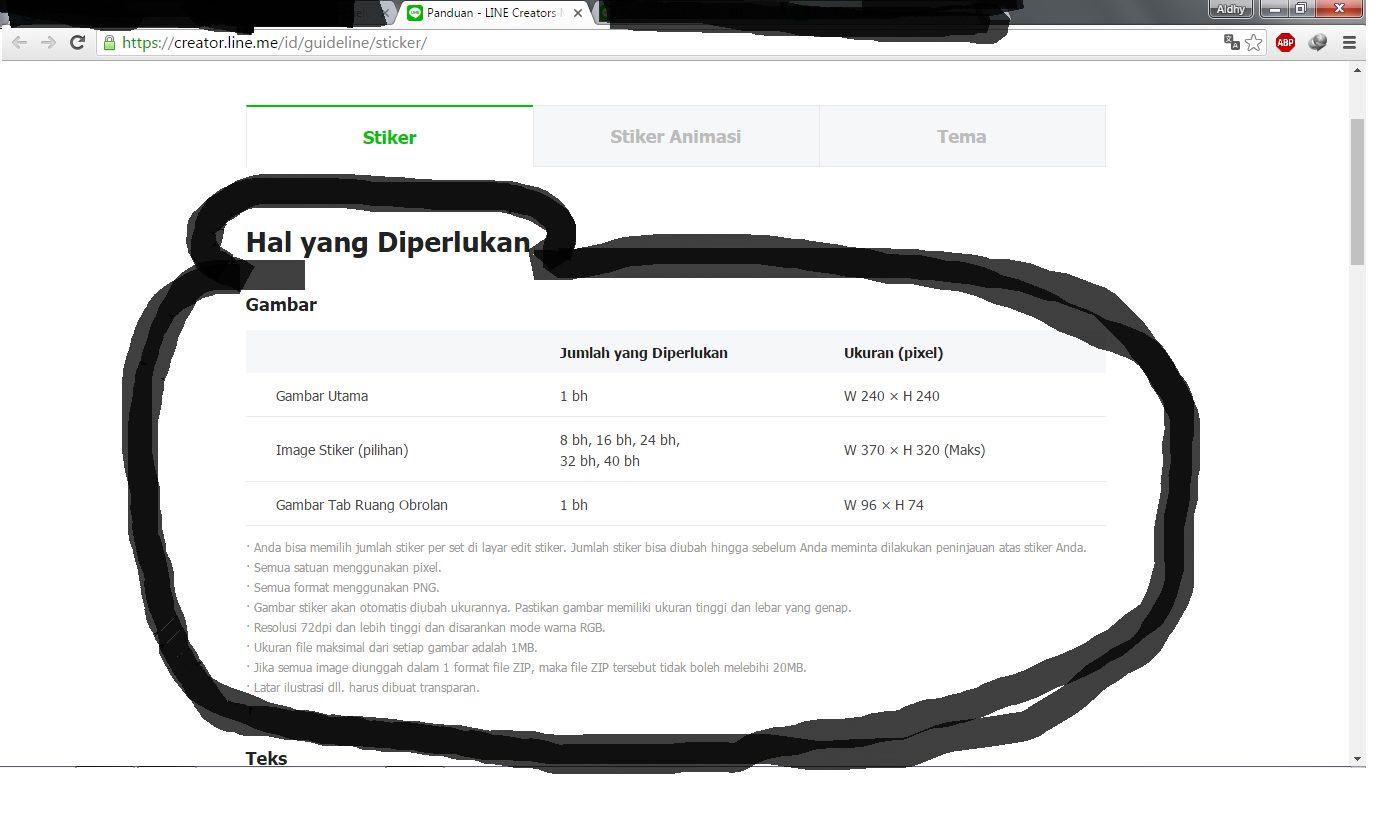The height and width of the screenshot is (826, 1388).
Task: Reload the LINE Creators page
Action: (77, 43)
